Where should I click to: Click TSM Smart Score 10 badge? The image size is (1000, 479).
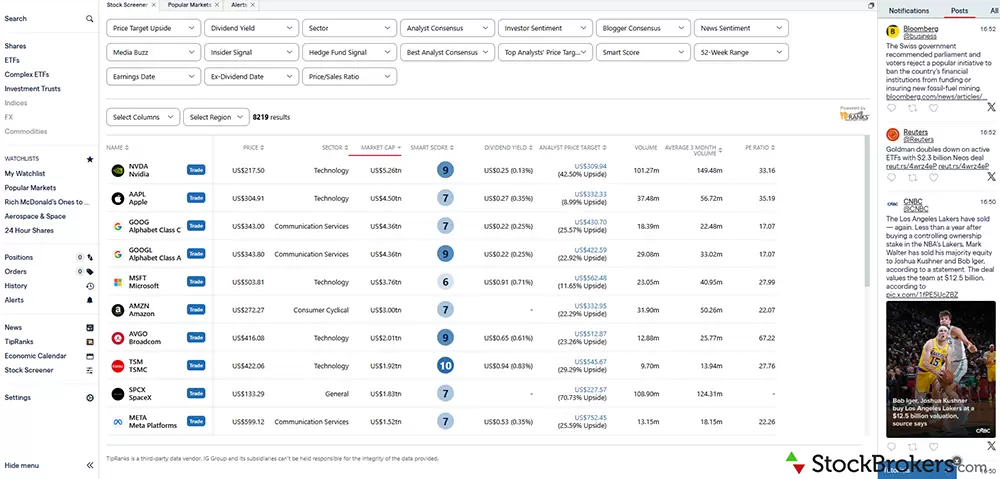[445, 366]
